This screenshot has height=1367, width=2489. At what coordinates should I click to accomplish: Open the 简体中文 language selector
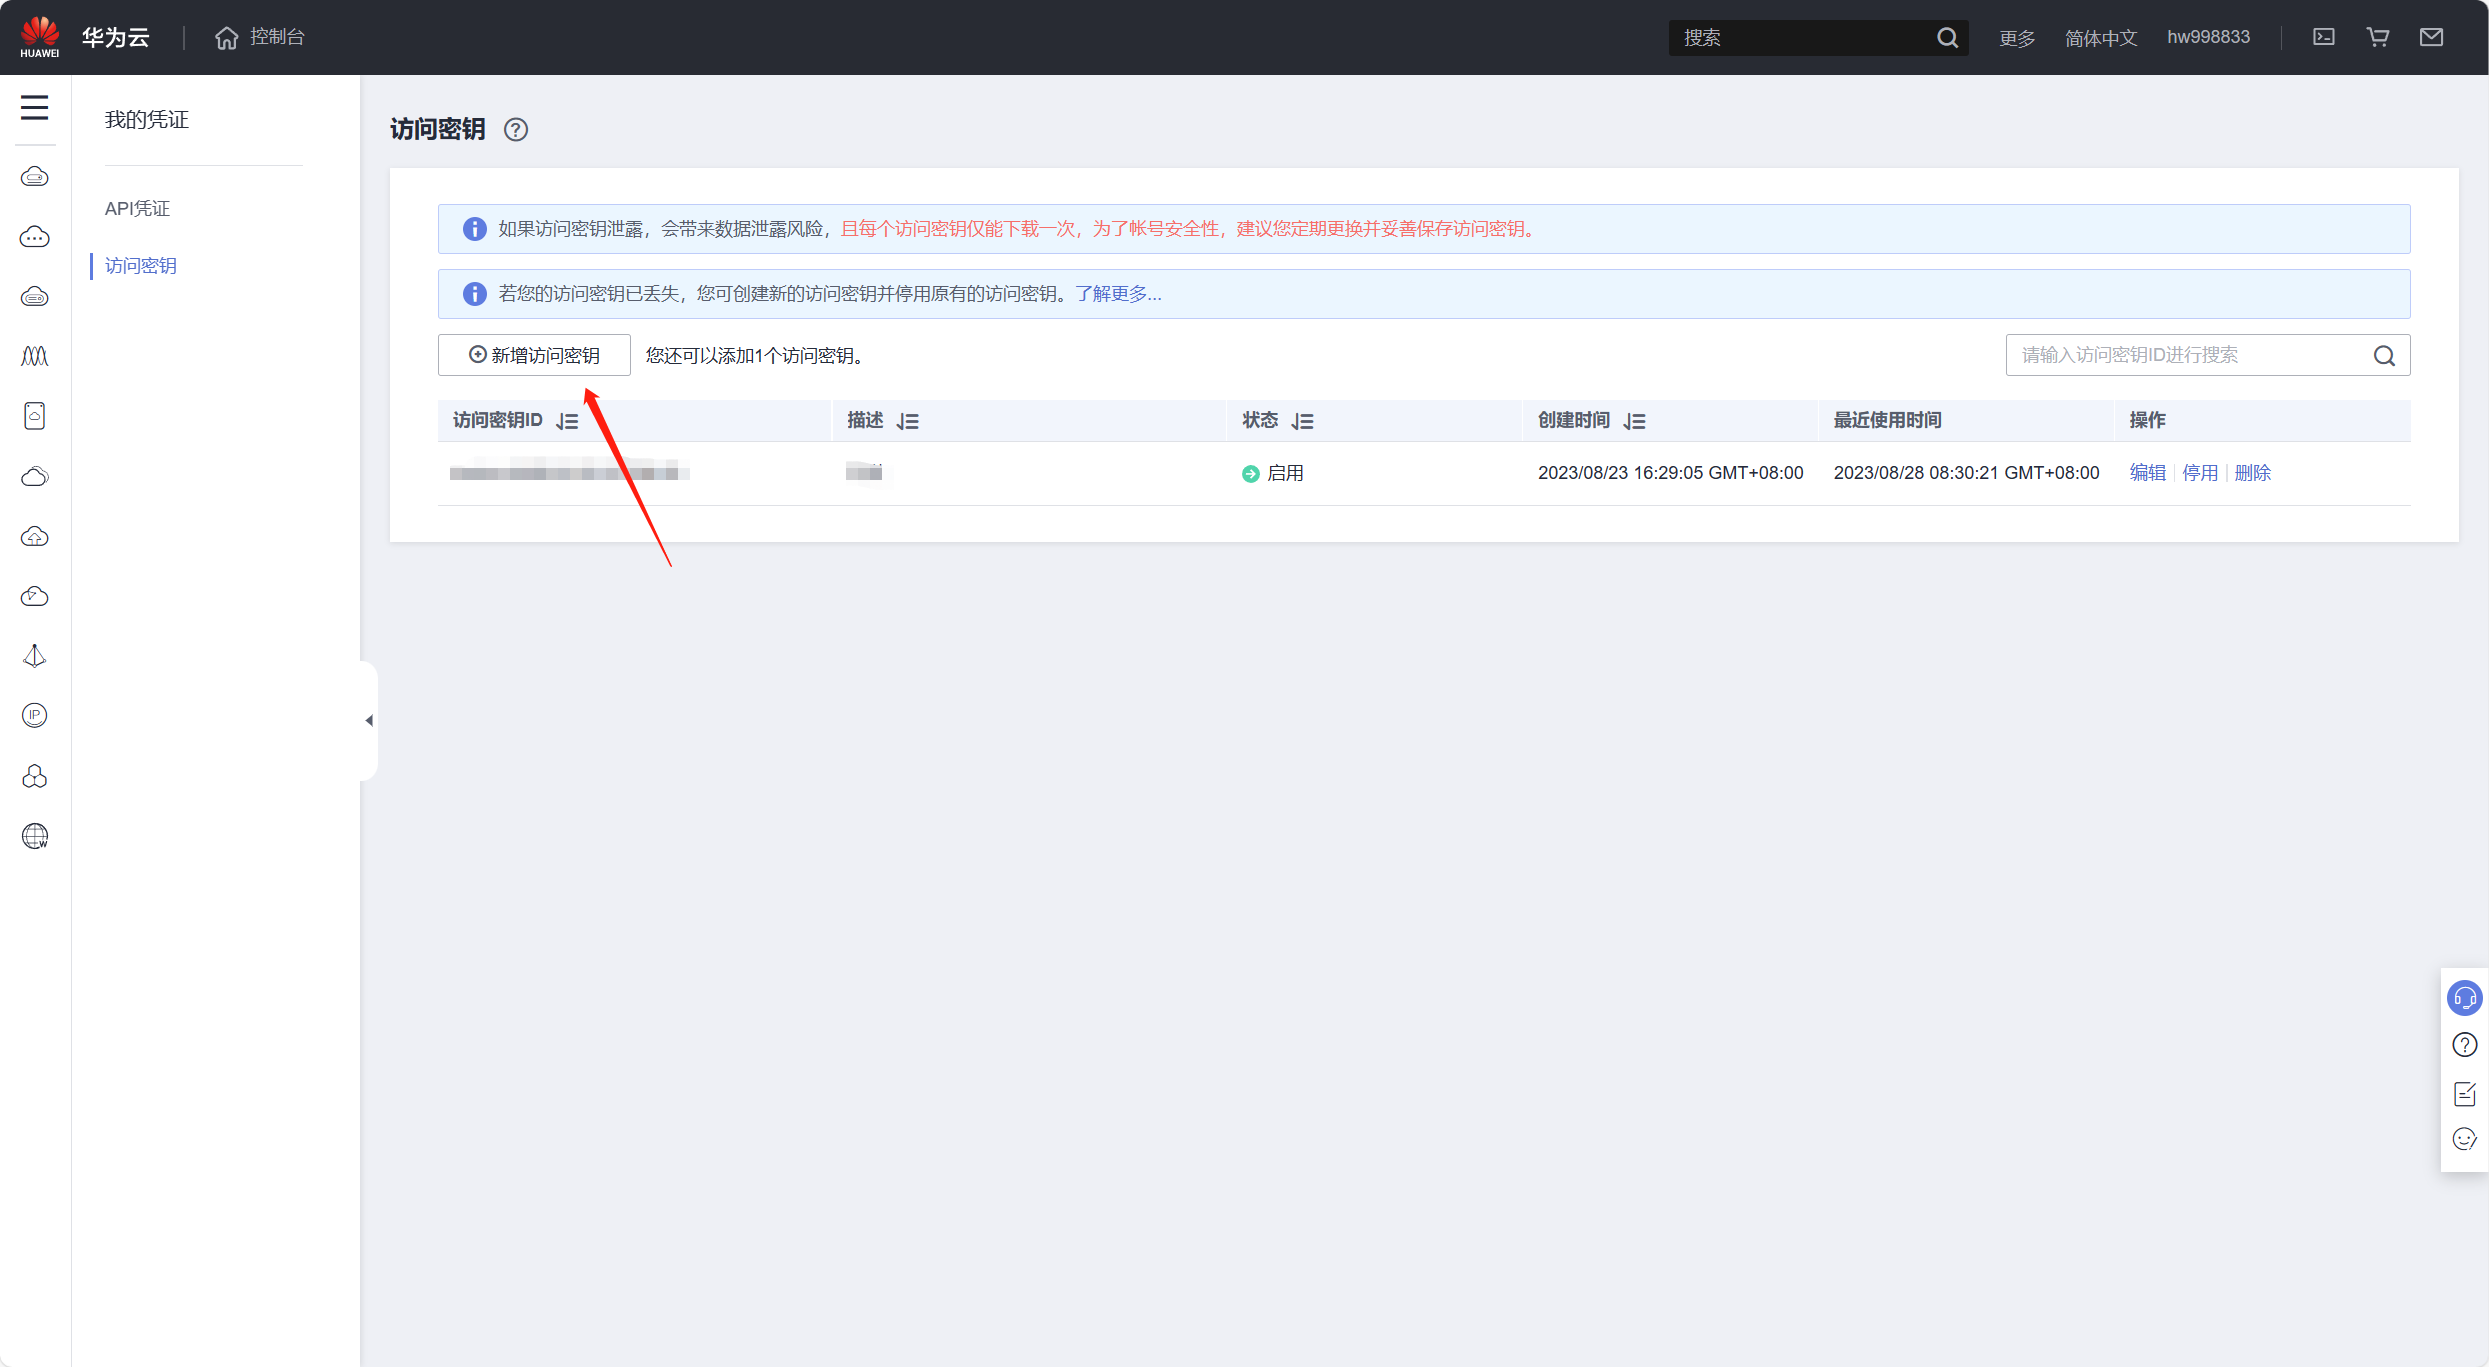(2100, 38)
